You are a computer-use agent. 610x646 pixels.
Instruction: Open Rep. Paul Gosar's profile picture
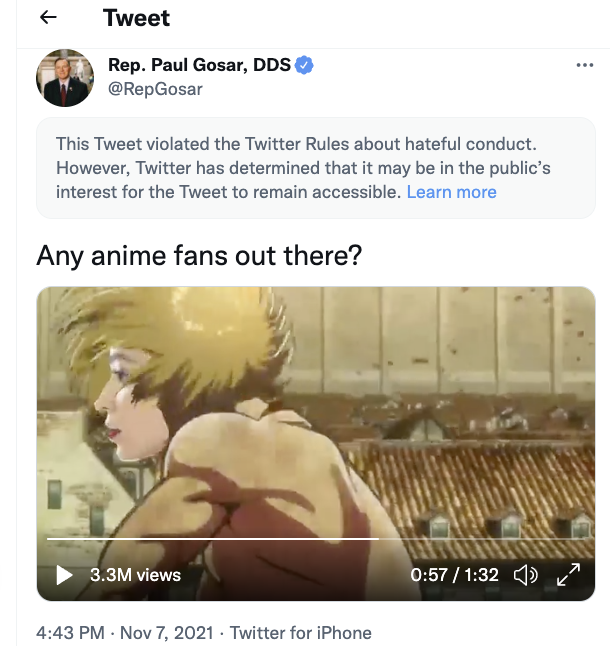click(65, 78)
